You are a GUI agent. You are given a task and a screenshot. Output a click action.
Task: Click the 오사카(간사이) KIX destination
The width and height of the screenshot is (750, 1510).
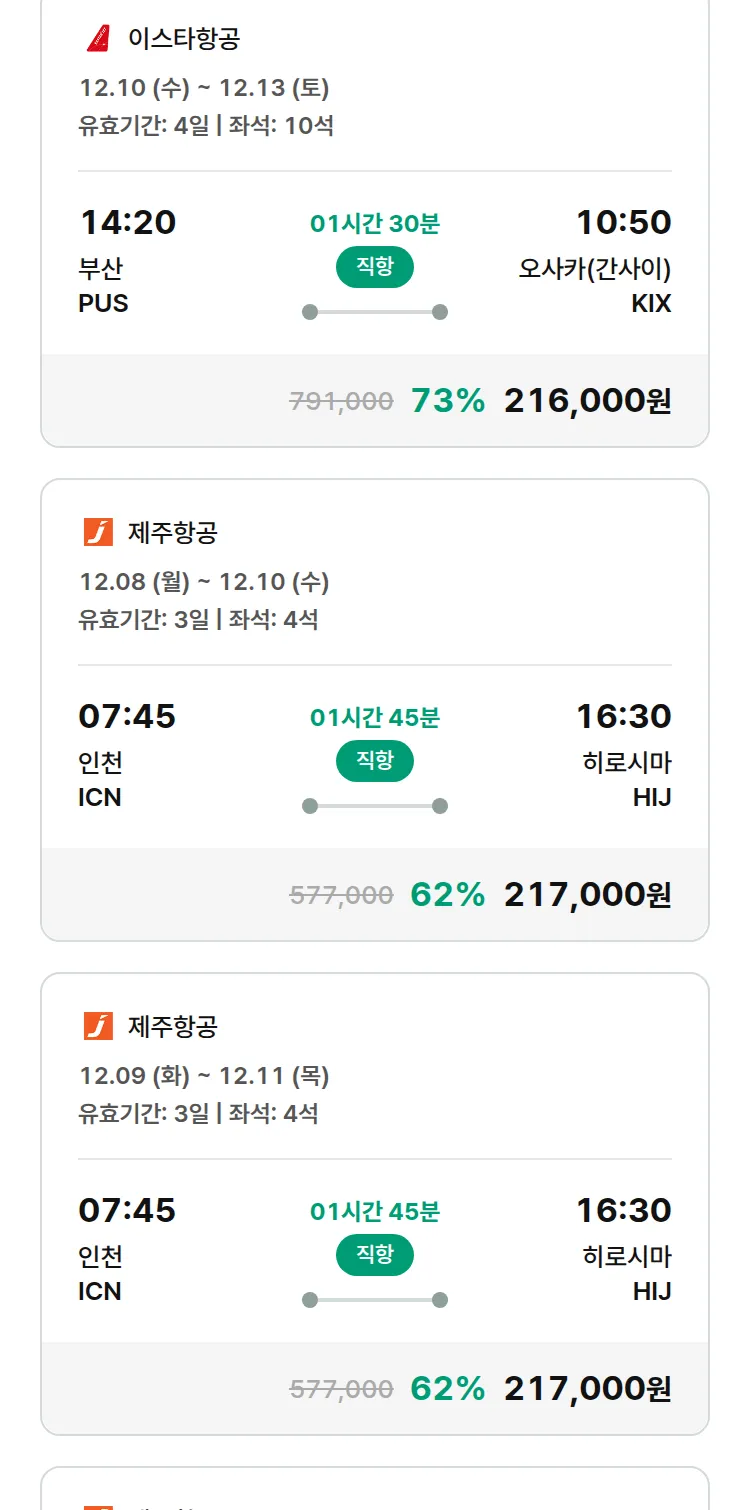594,285
